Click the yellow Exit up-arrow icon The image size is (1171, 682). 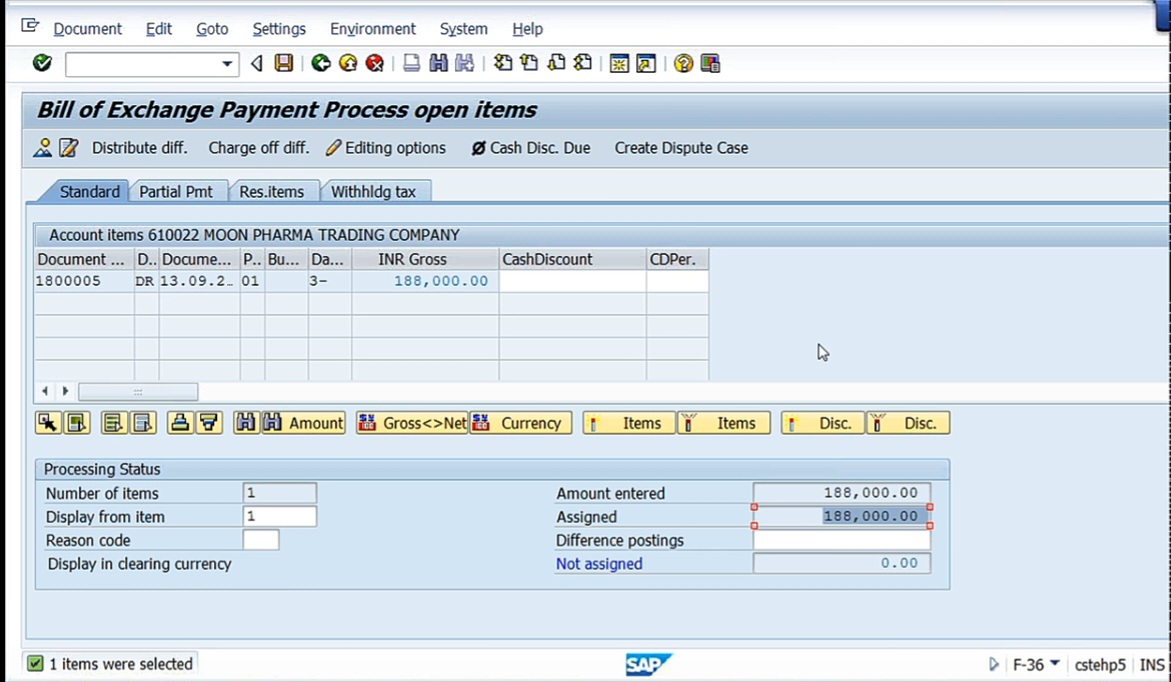(348, 63)
